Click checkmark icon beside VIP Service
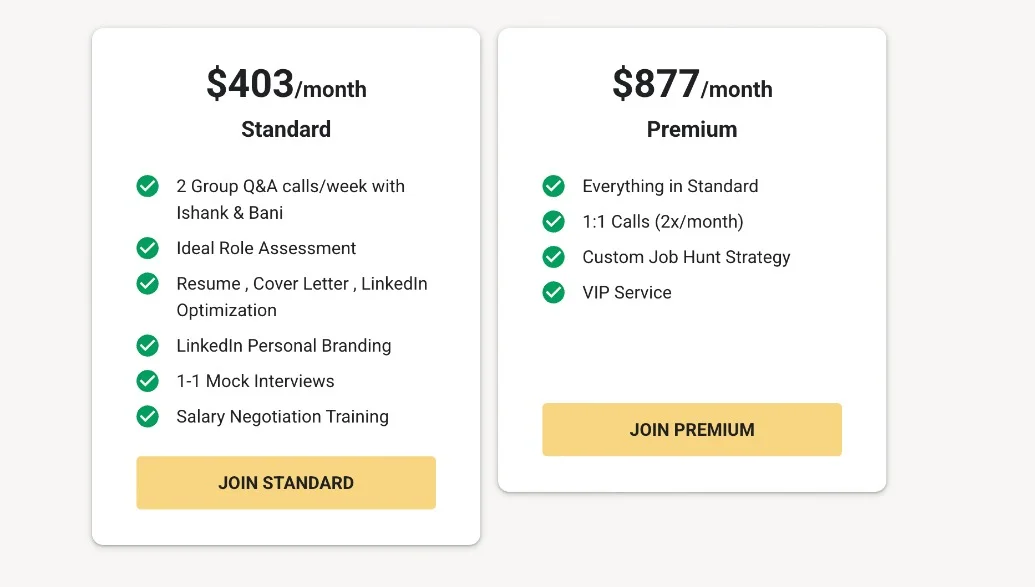The width and height of the screenshot is (1035, 587). tap(554, 293)
